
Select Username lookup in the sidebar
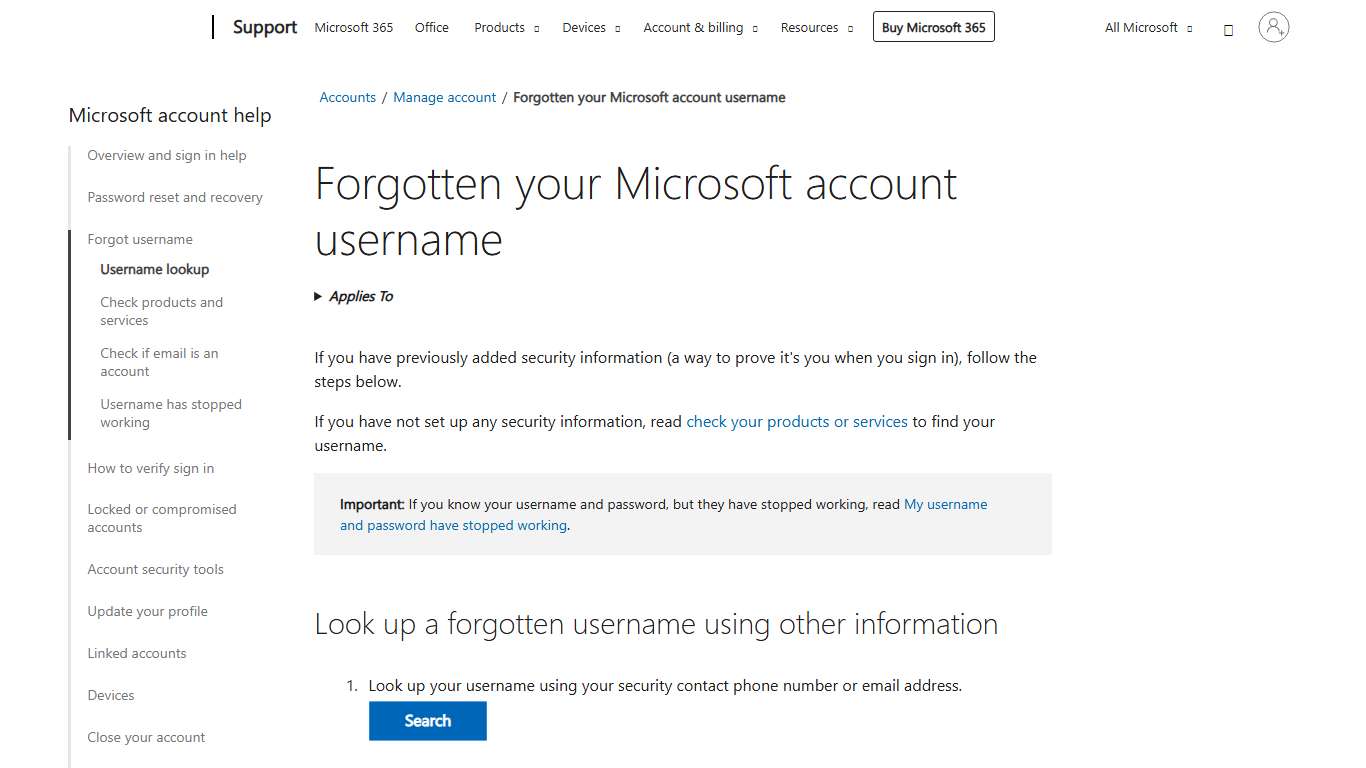point(154,269)
